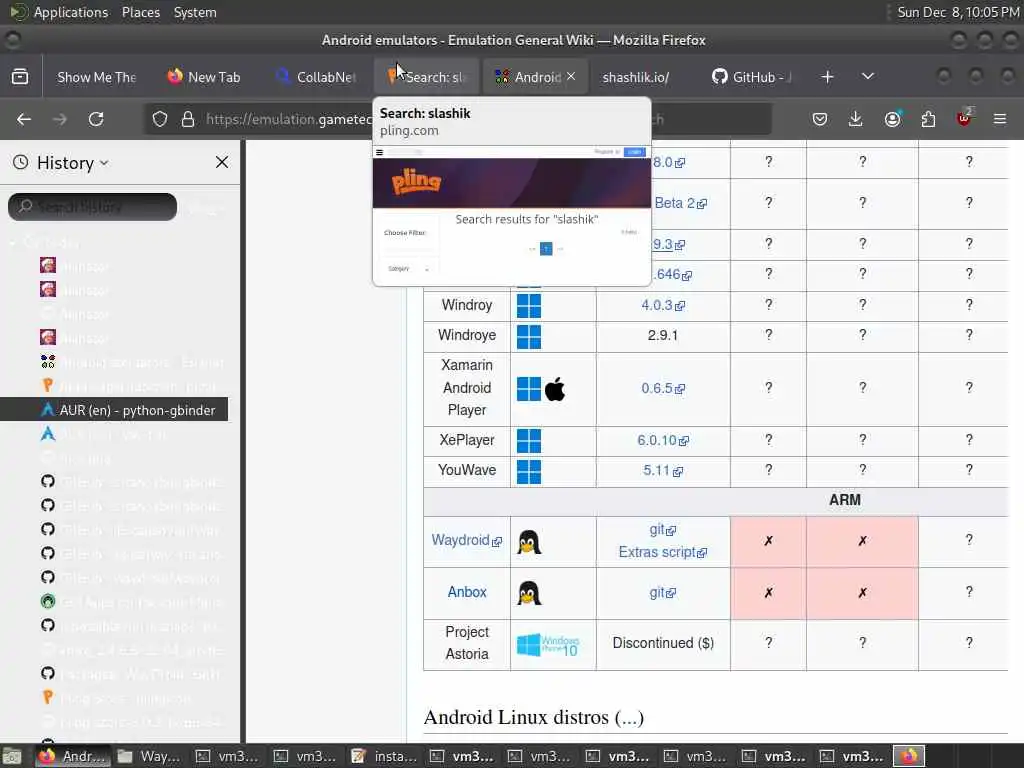
Task: Open the System menu
Action: pos(195,12)
